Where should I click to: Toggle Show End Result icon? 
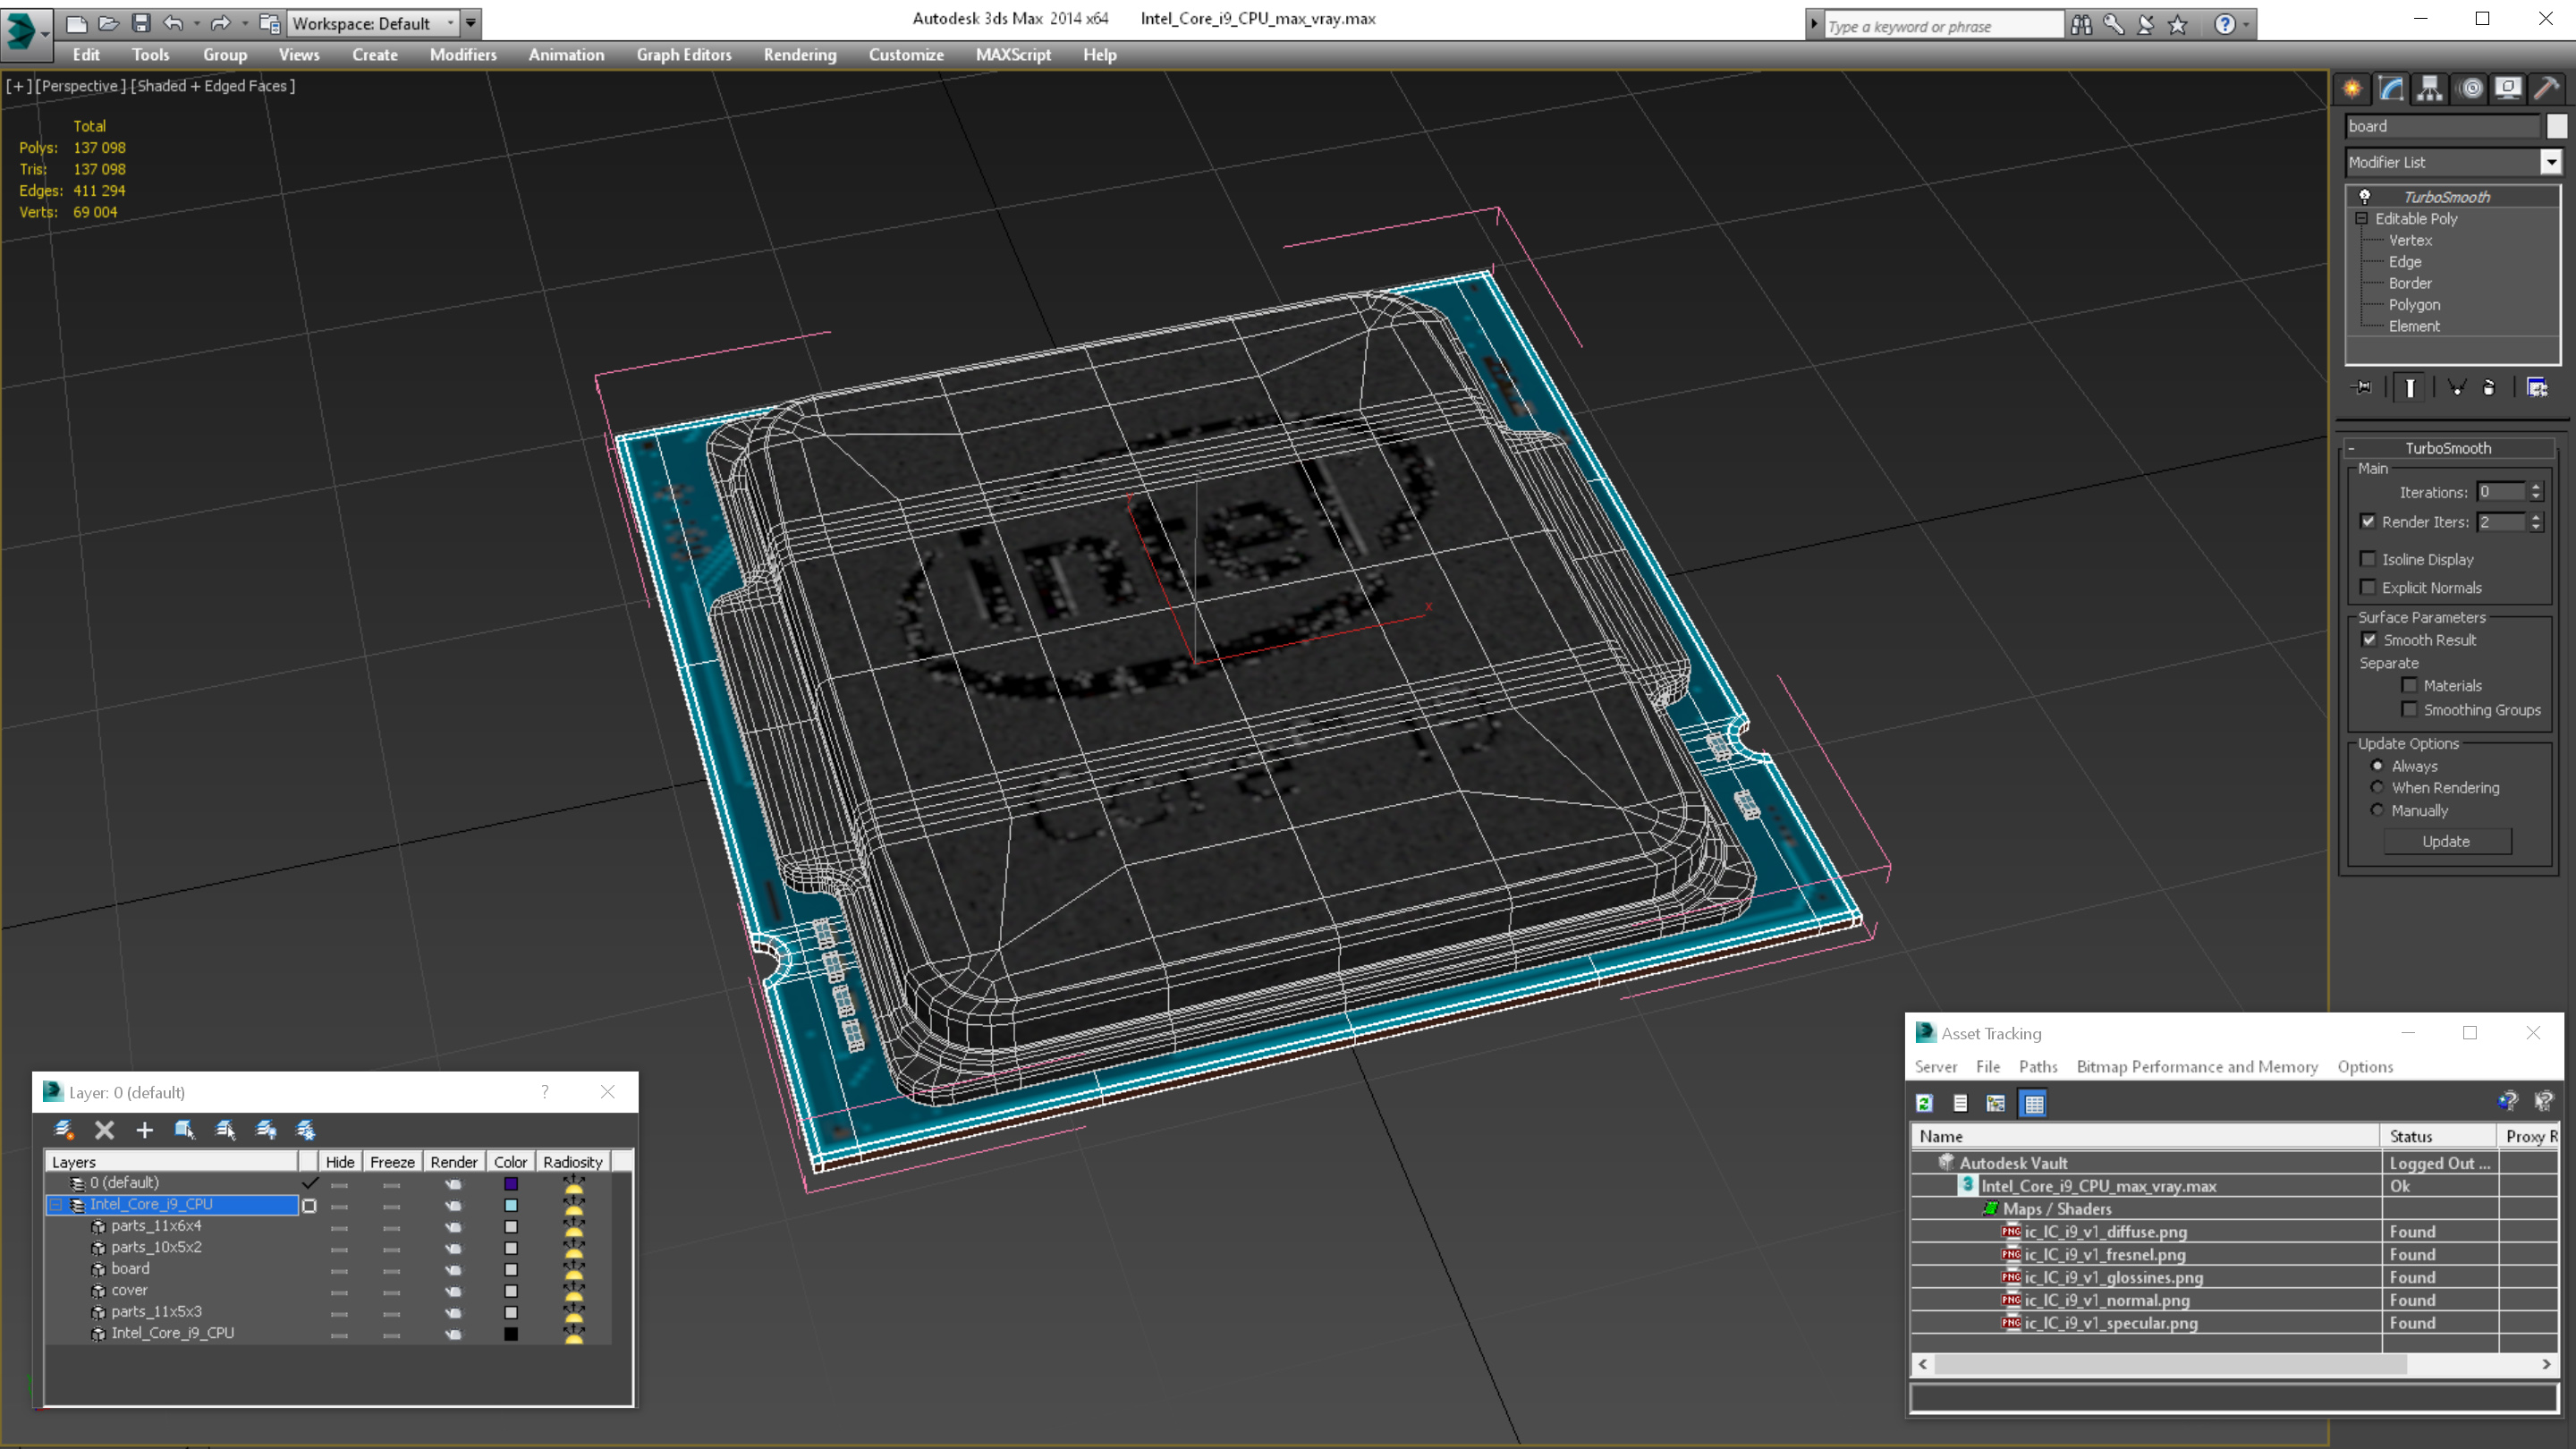[x=2410, y=387]
